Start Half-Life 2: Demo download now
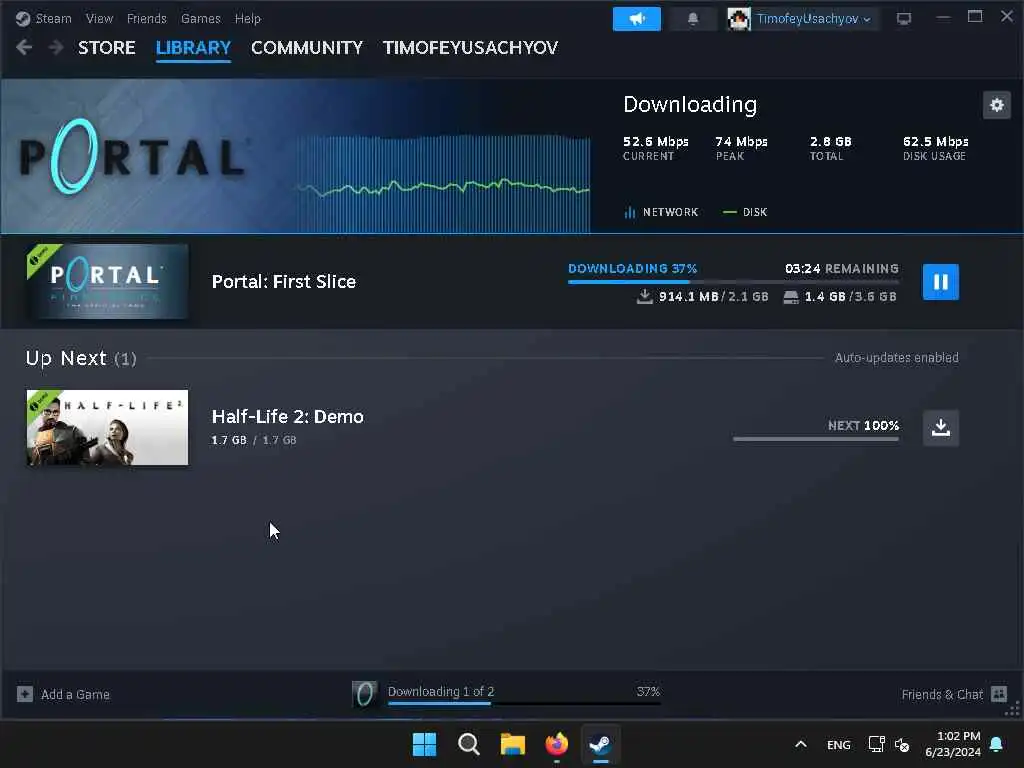 coord(940,428)
